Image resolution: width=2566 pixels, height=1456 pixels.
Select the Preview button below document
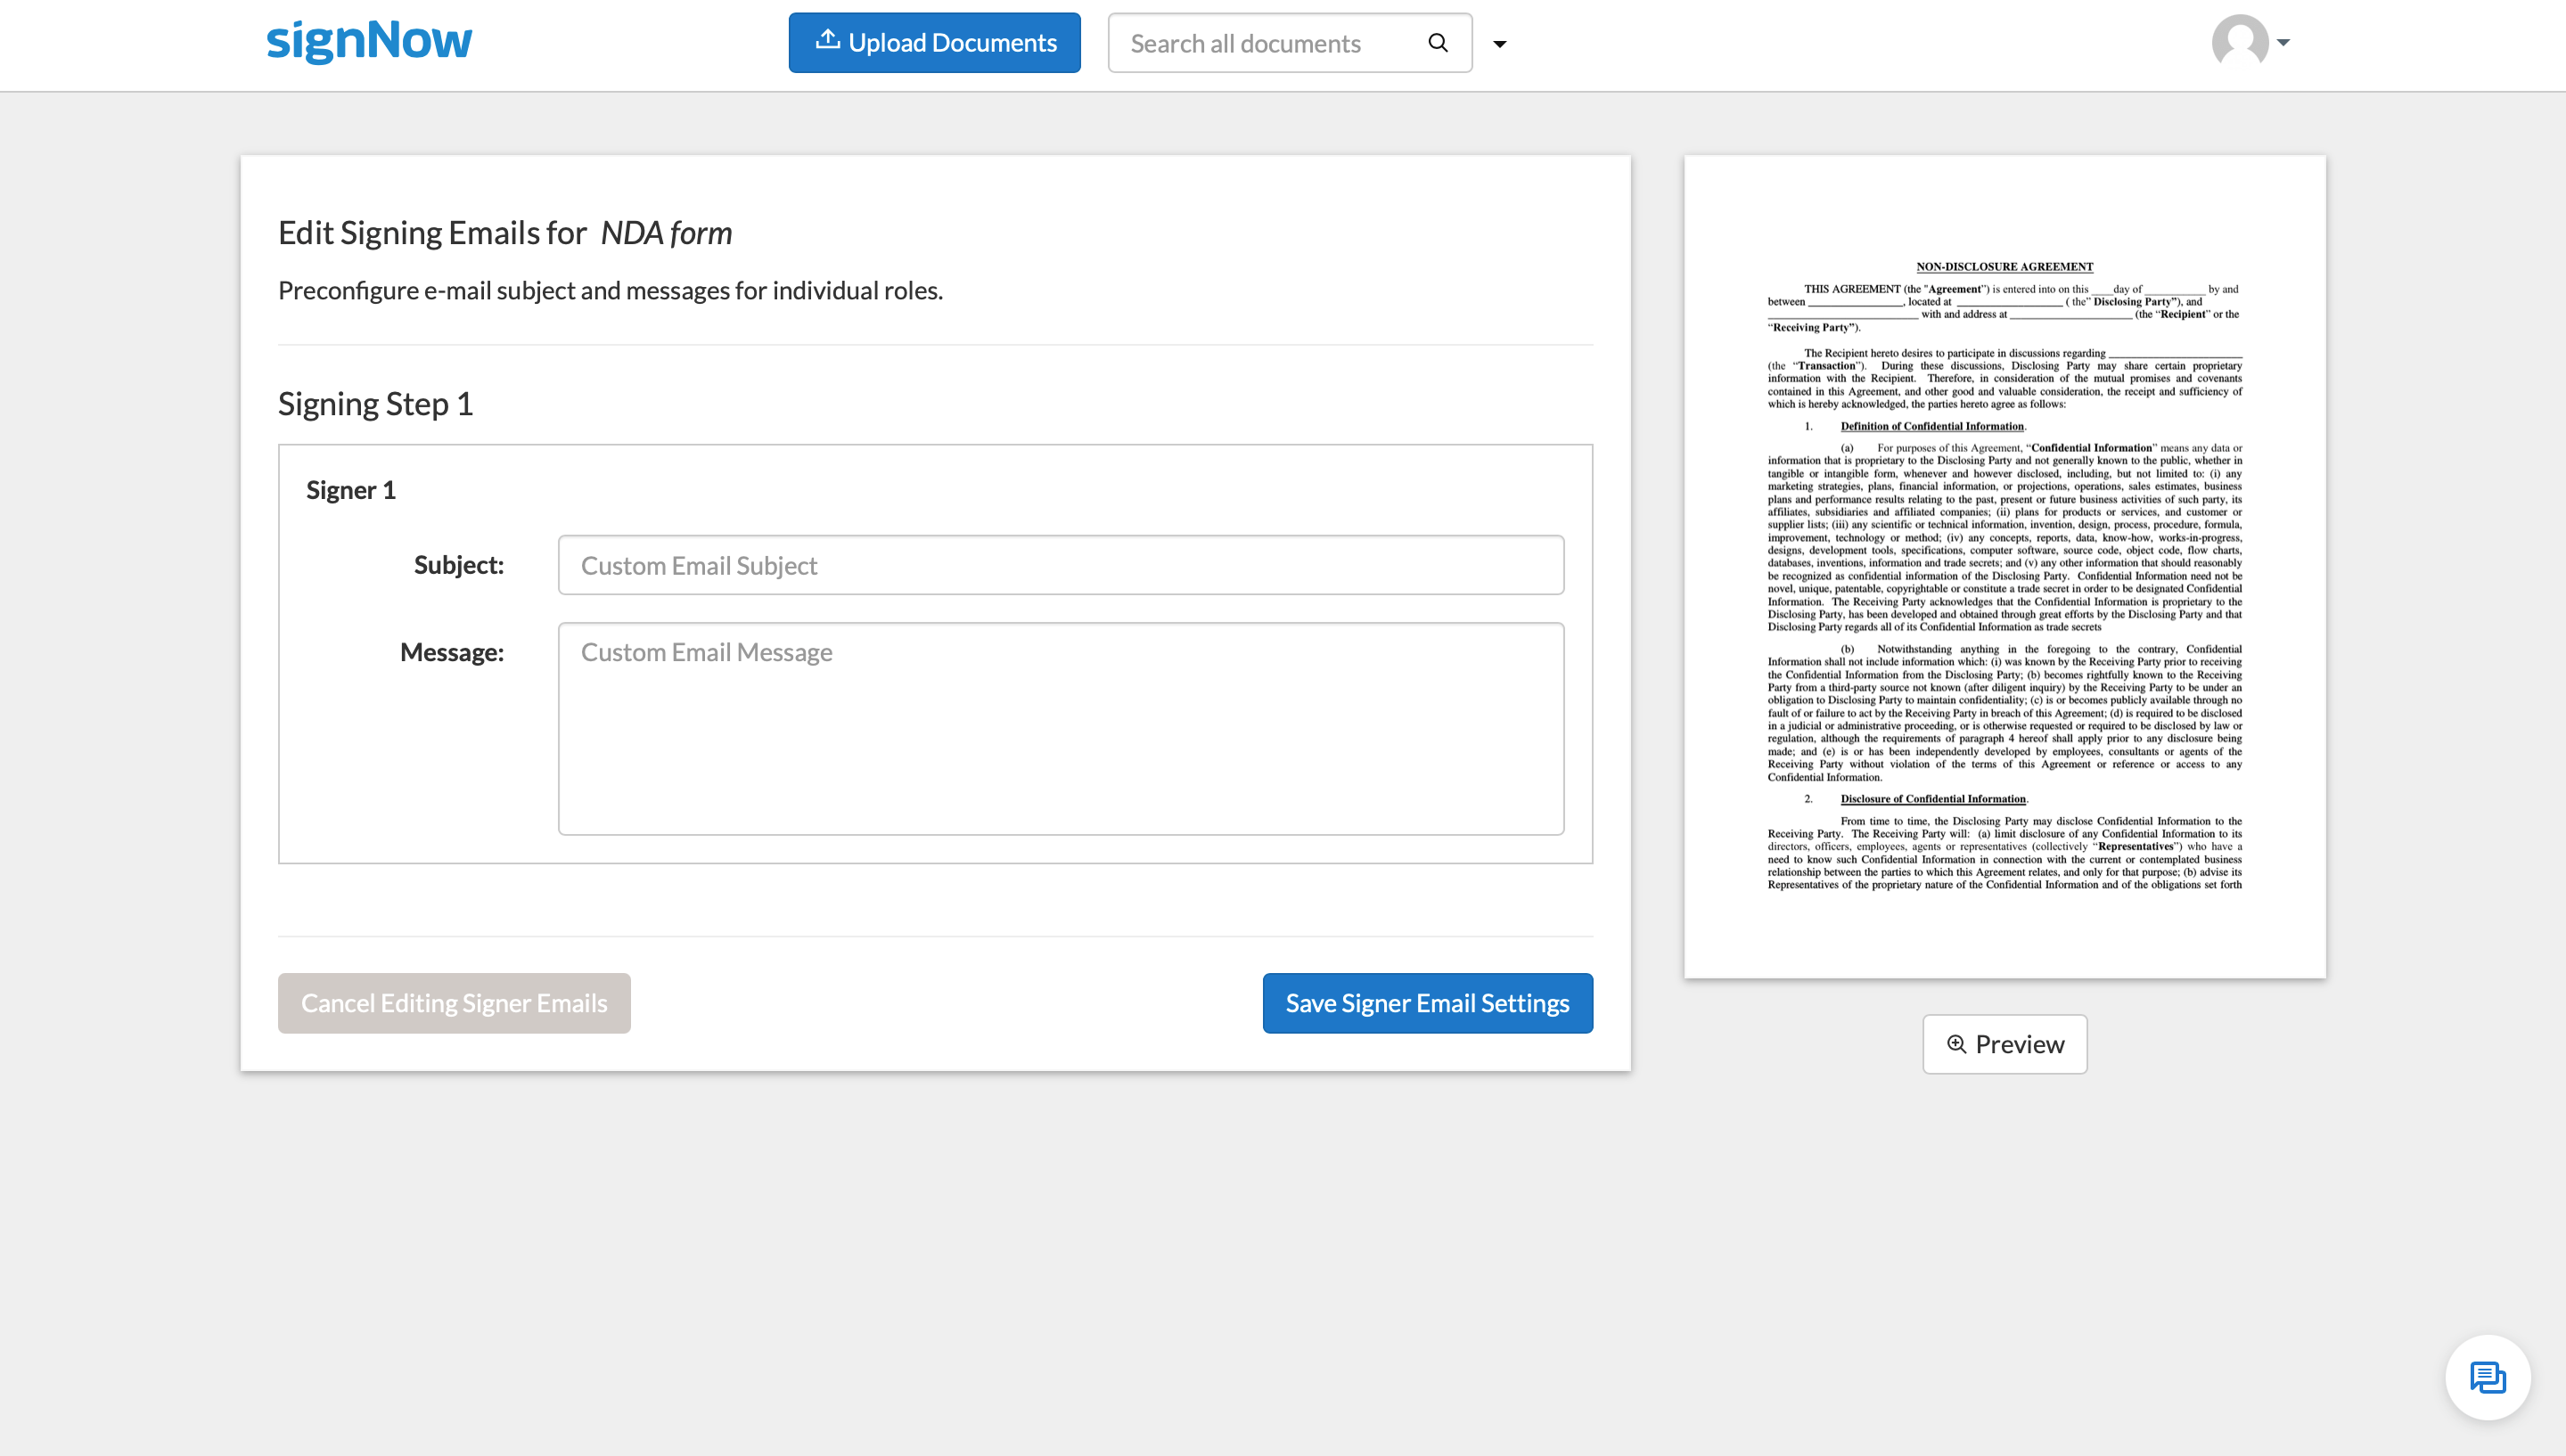(x=2004, y=1043)
